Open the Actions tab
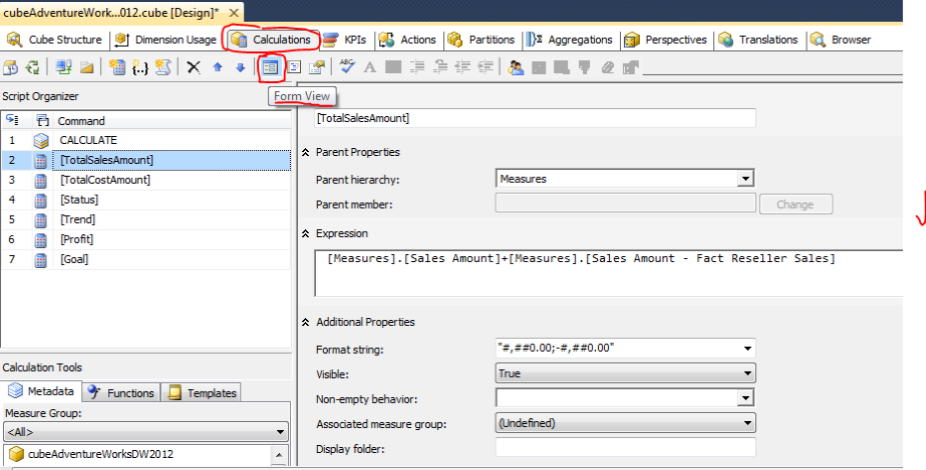 (x=408, y=40)
